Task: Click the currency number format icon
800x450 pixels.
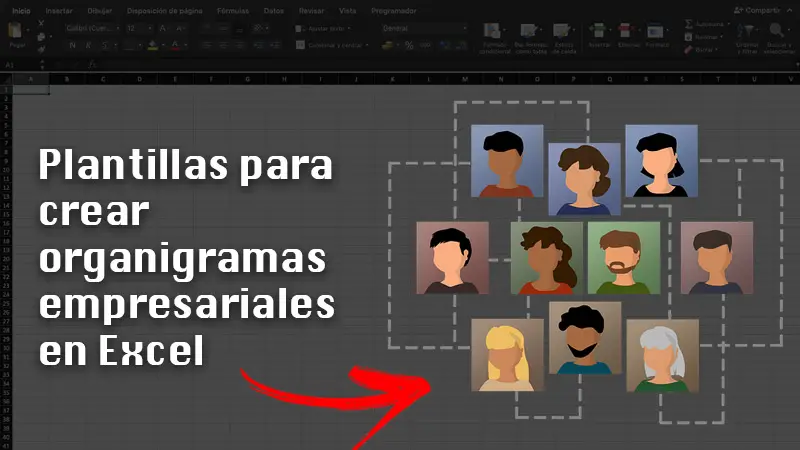Action: click(388, 45)
